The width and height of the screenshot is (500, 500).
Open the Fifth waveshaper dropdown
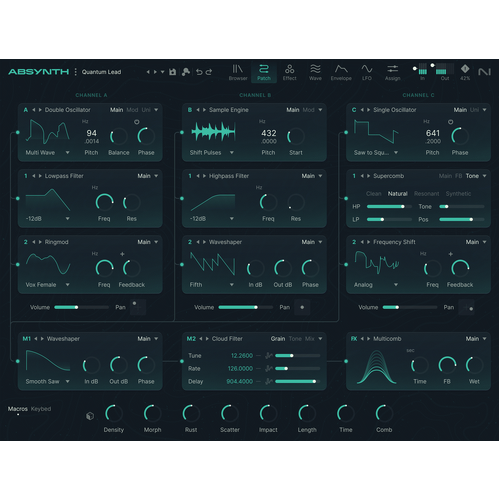[211, 285]
